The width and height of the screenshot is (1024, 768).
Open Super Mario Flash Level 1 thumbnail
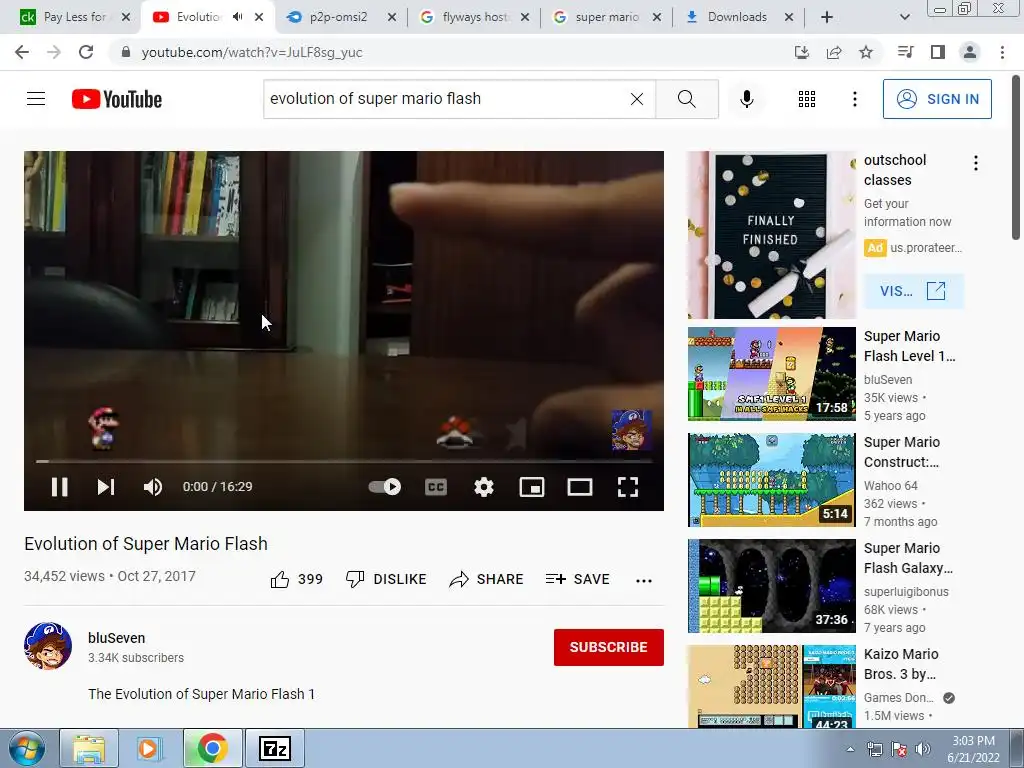(771, 374)
